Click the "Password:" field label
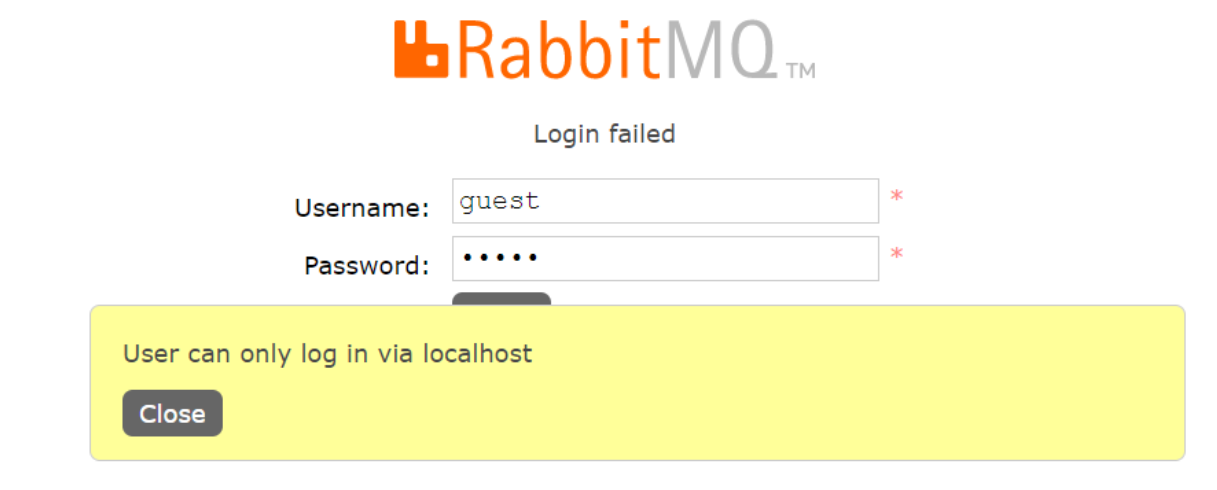 tap(367, 265)
